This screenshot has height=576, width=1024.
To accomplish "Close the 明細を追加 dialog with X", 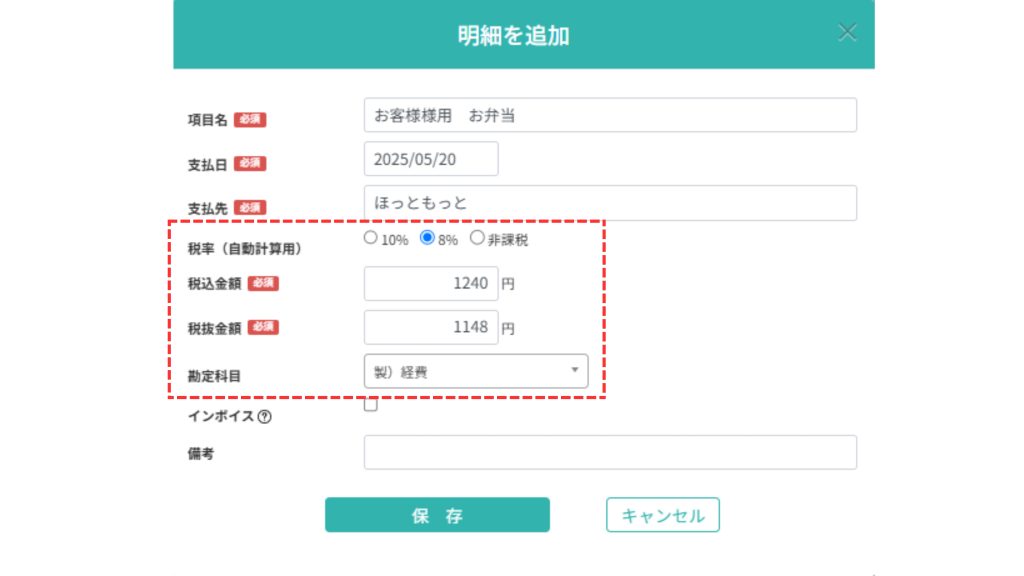I will click(847, 32).
